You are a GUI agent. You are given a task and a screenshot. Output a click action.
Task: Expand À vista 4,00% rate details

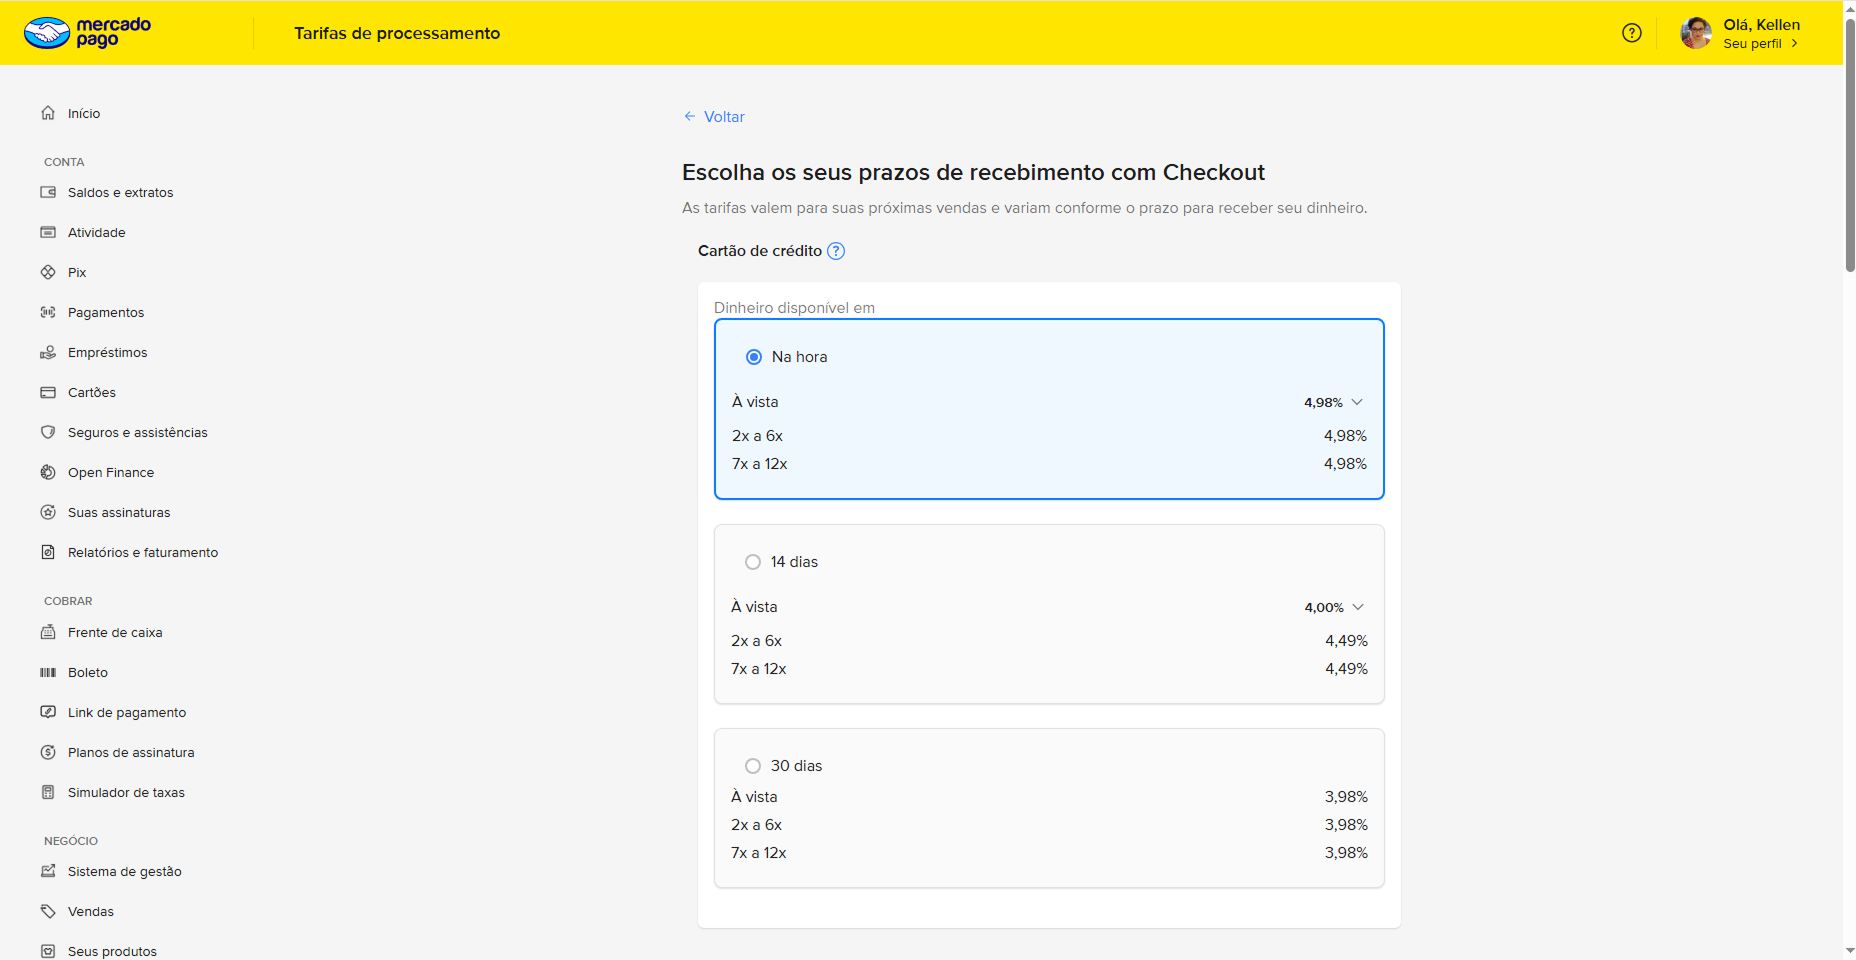1358,607
